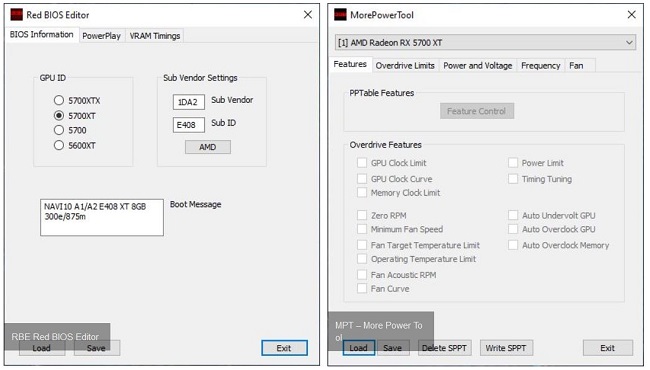Viewport: 650px width, 370px height.
Task: Check the Minimum Fan Speed option
Action: point(362,229)
